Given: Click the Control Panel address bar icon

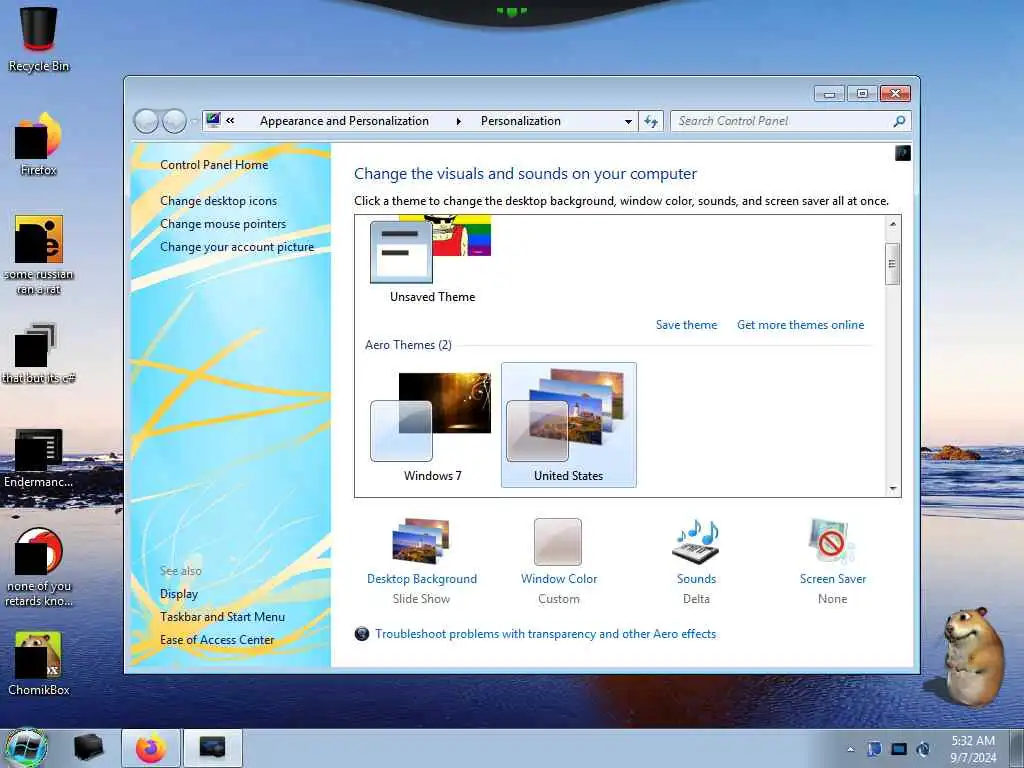Looking at the screenshot, I should pyautogui.click(x=213, y=120).
